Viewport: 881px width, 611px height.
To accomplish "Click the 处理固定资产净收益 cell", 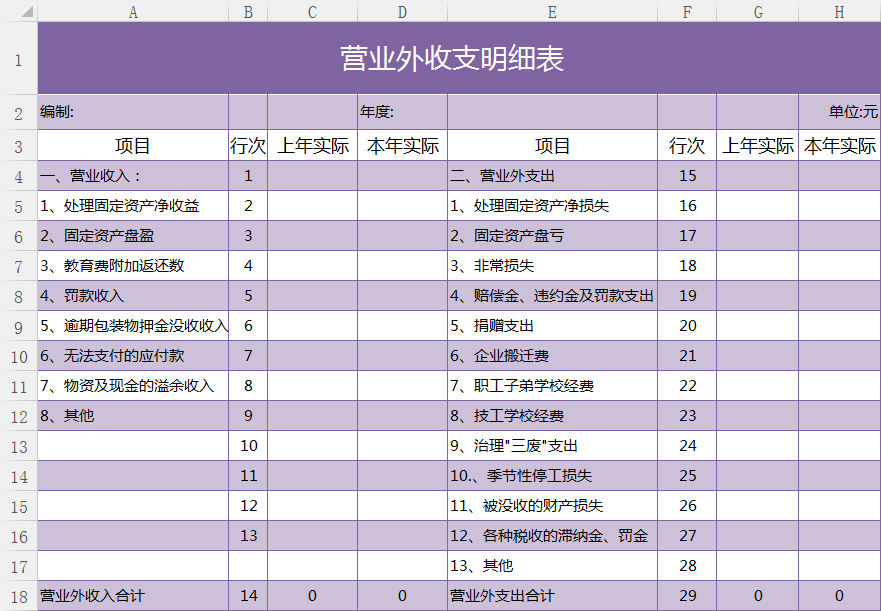I will pyautogui.click(x=133, y=206).
